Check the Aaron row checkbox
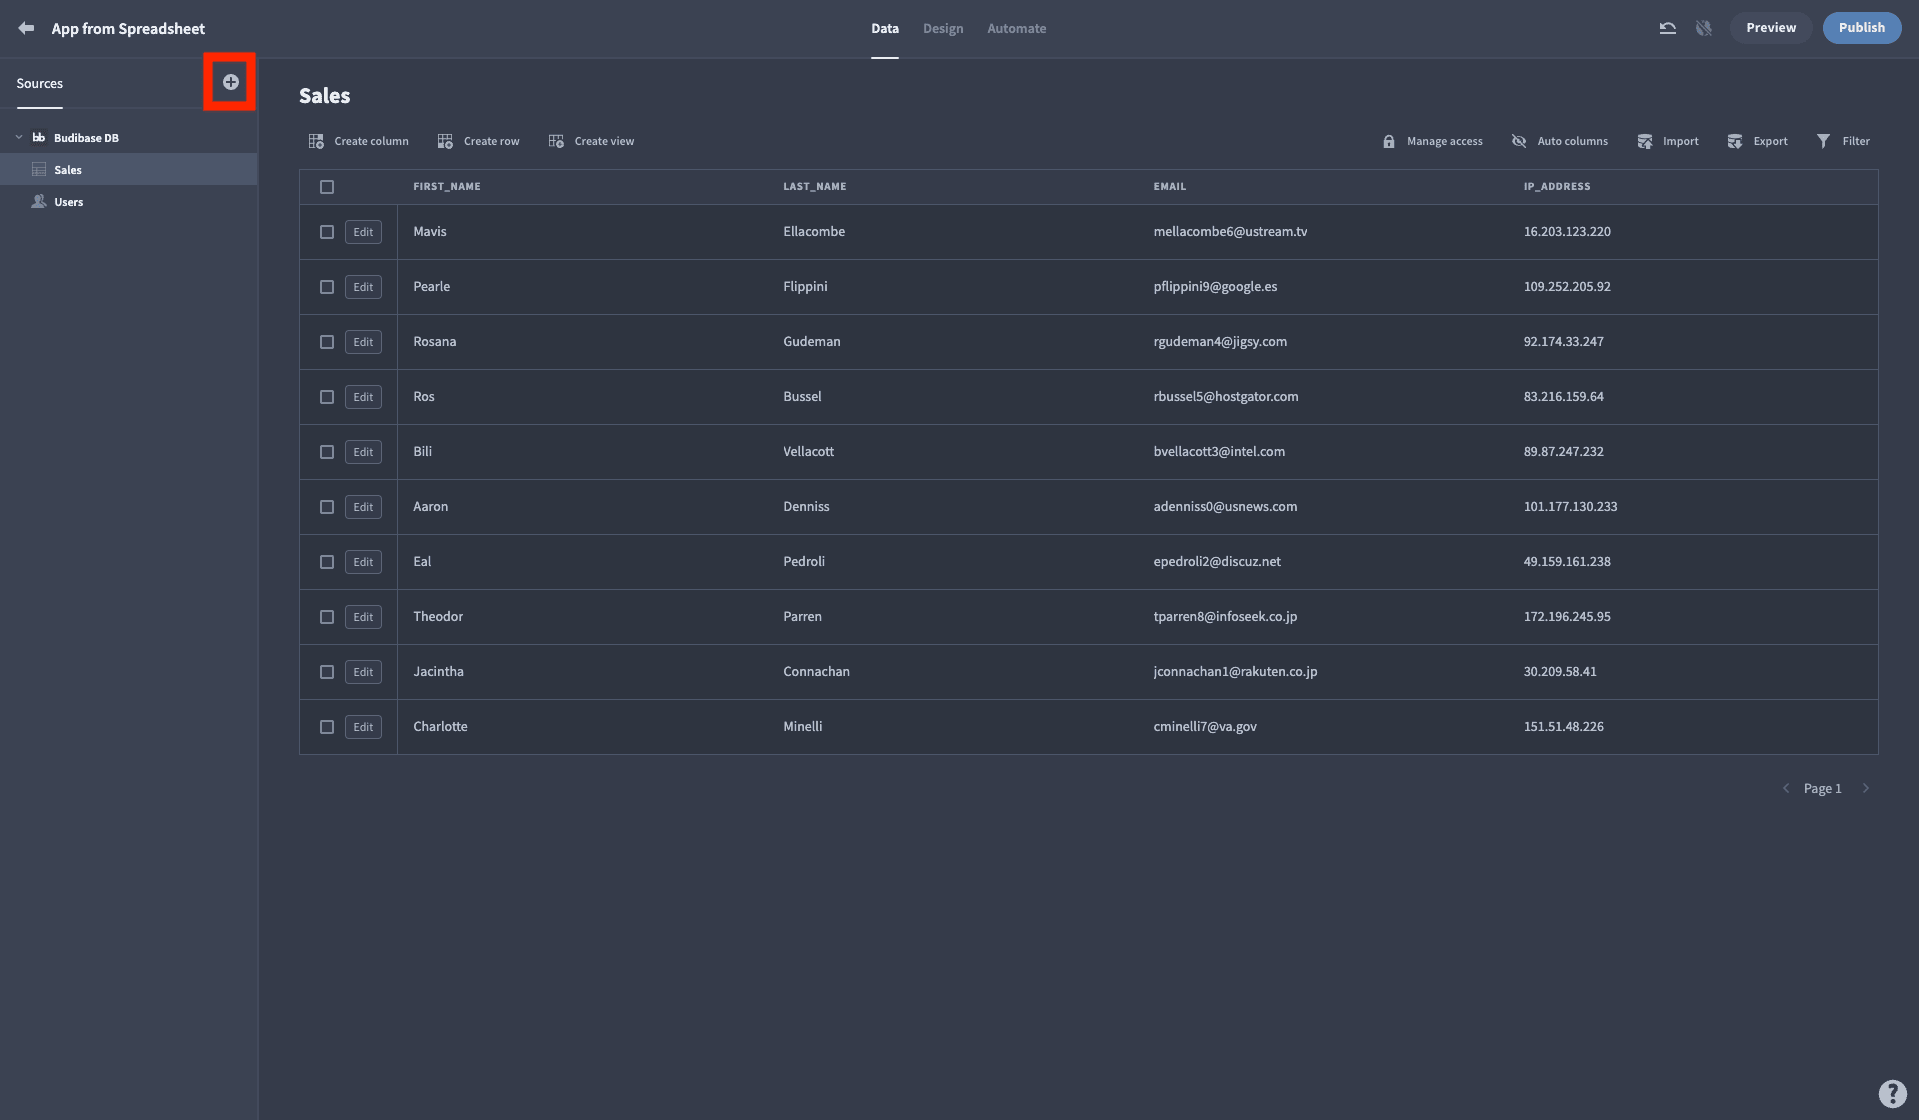The image size is (1919, 1120). tap(327, 507)
